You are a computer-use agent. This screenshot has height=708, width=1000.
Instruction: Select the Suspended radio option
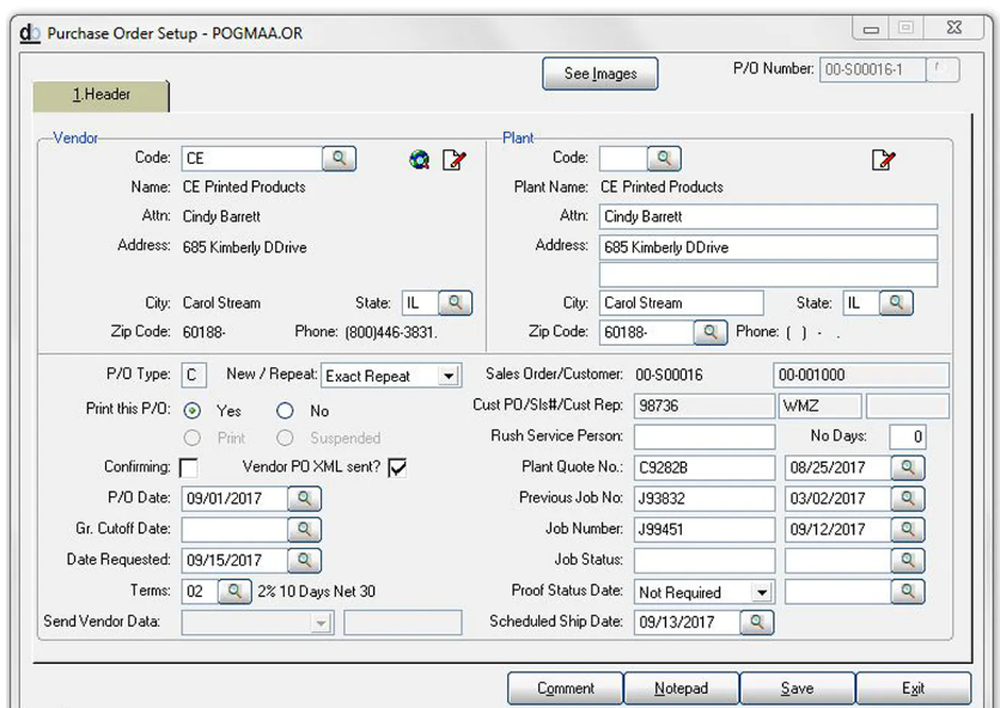[285, 438]
